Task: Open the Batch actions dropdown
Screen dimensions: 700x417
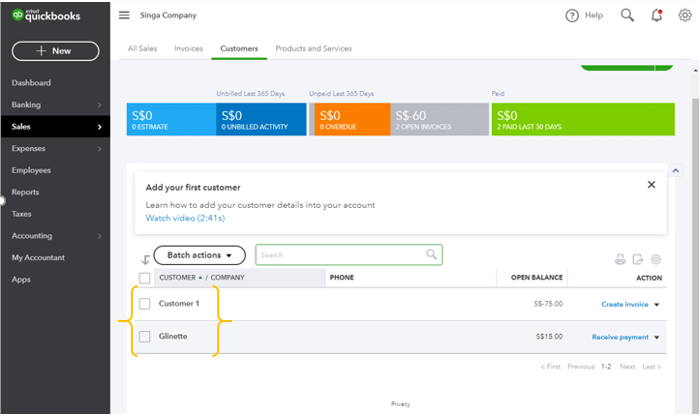Action: coord(200,255)
